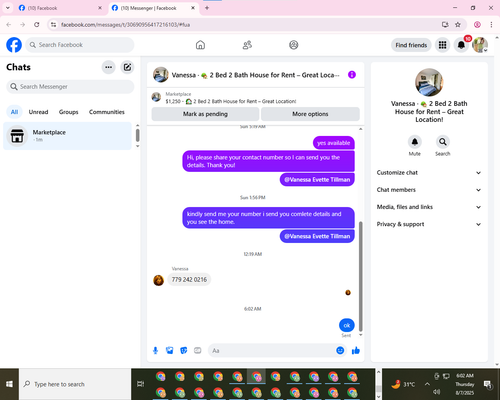This screenshot has width=500, height=400.
Task: Choose a GIF icon
Action: [198, 351]
